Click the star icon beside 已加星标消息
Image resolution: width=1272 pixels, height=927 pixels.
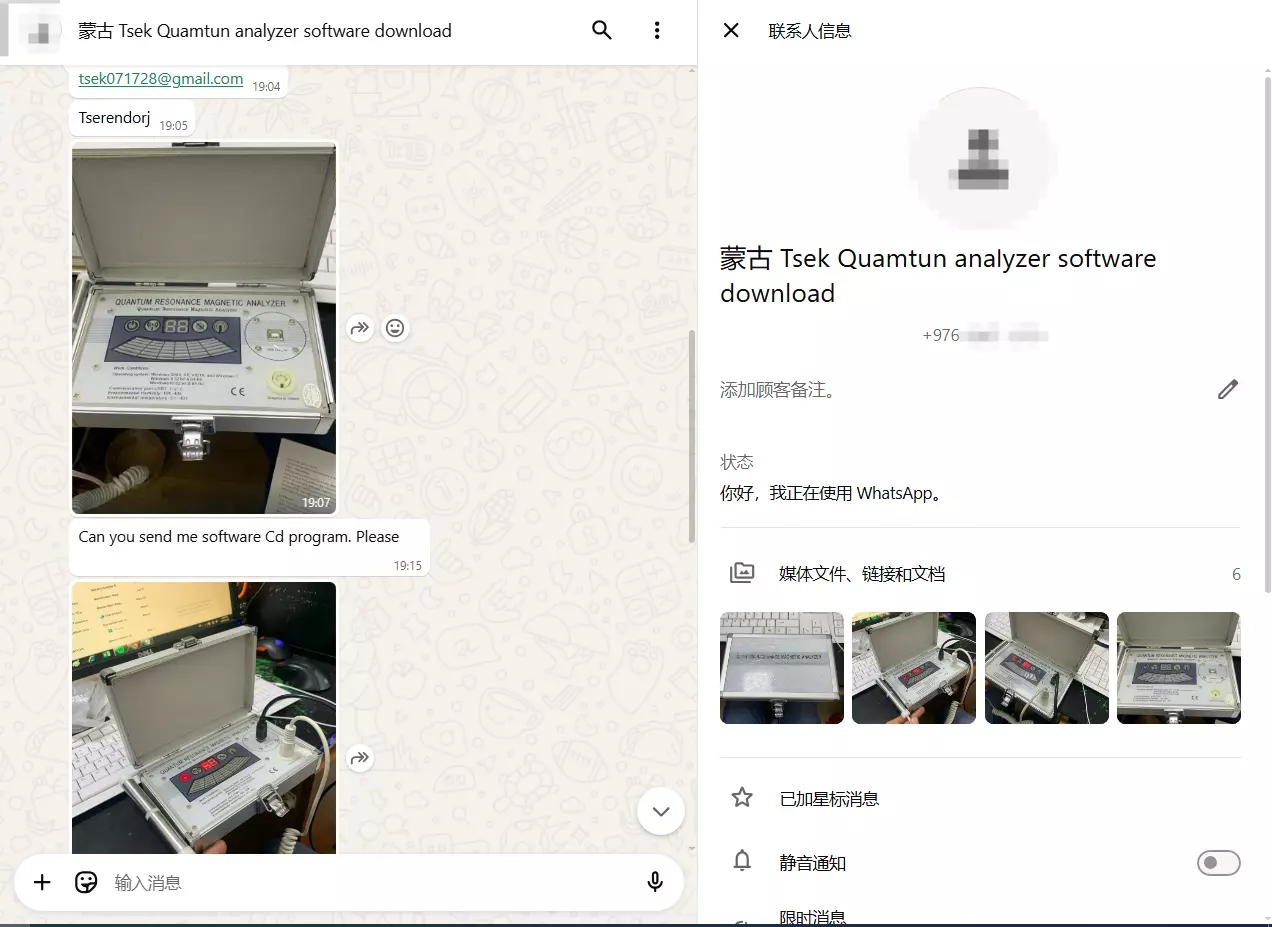click(x=741, y=797)
